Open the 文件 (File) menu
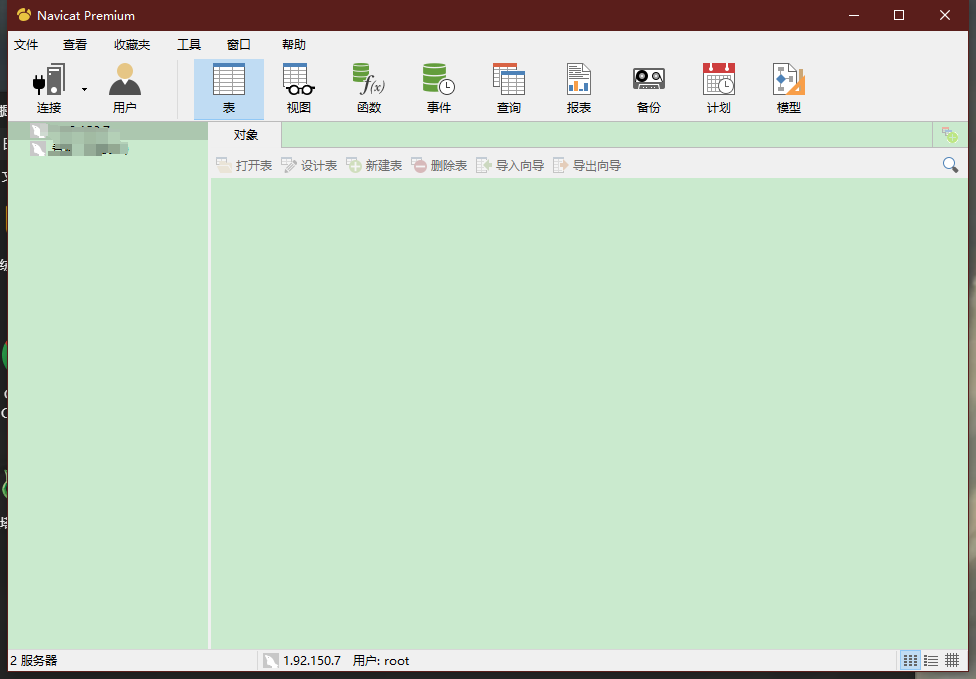976x679 pixels. (26, 45)
